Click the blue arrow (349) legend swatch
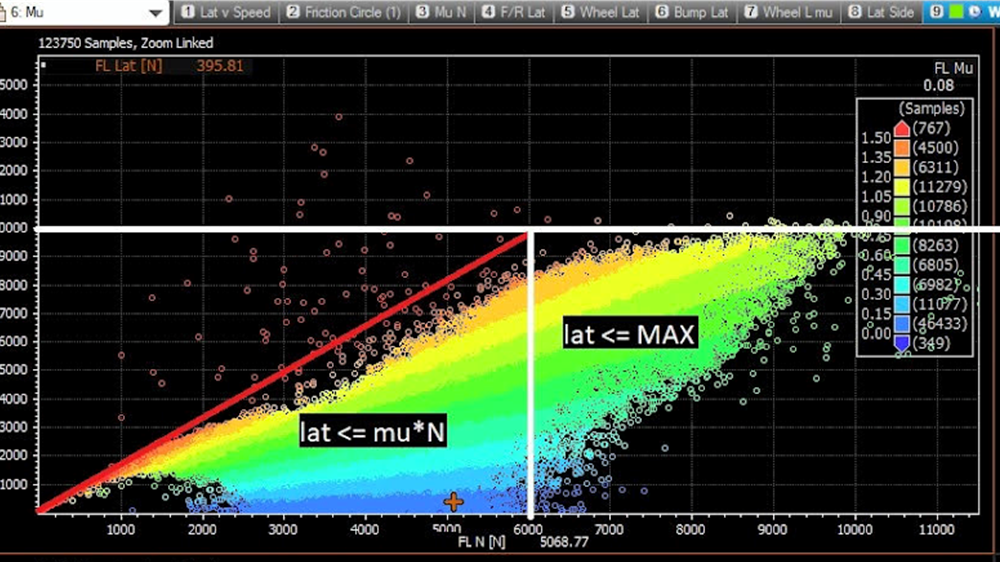Viewport: 1000px width, 562px height. click(901, 344)
